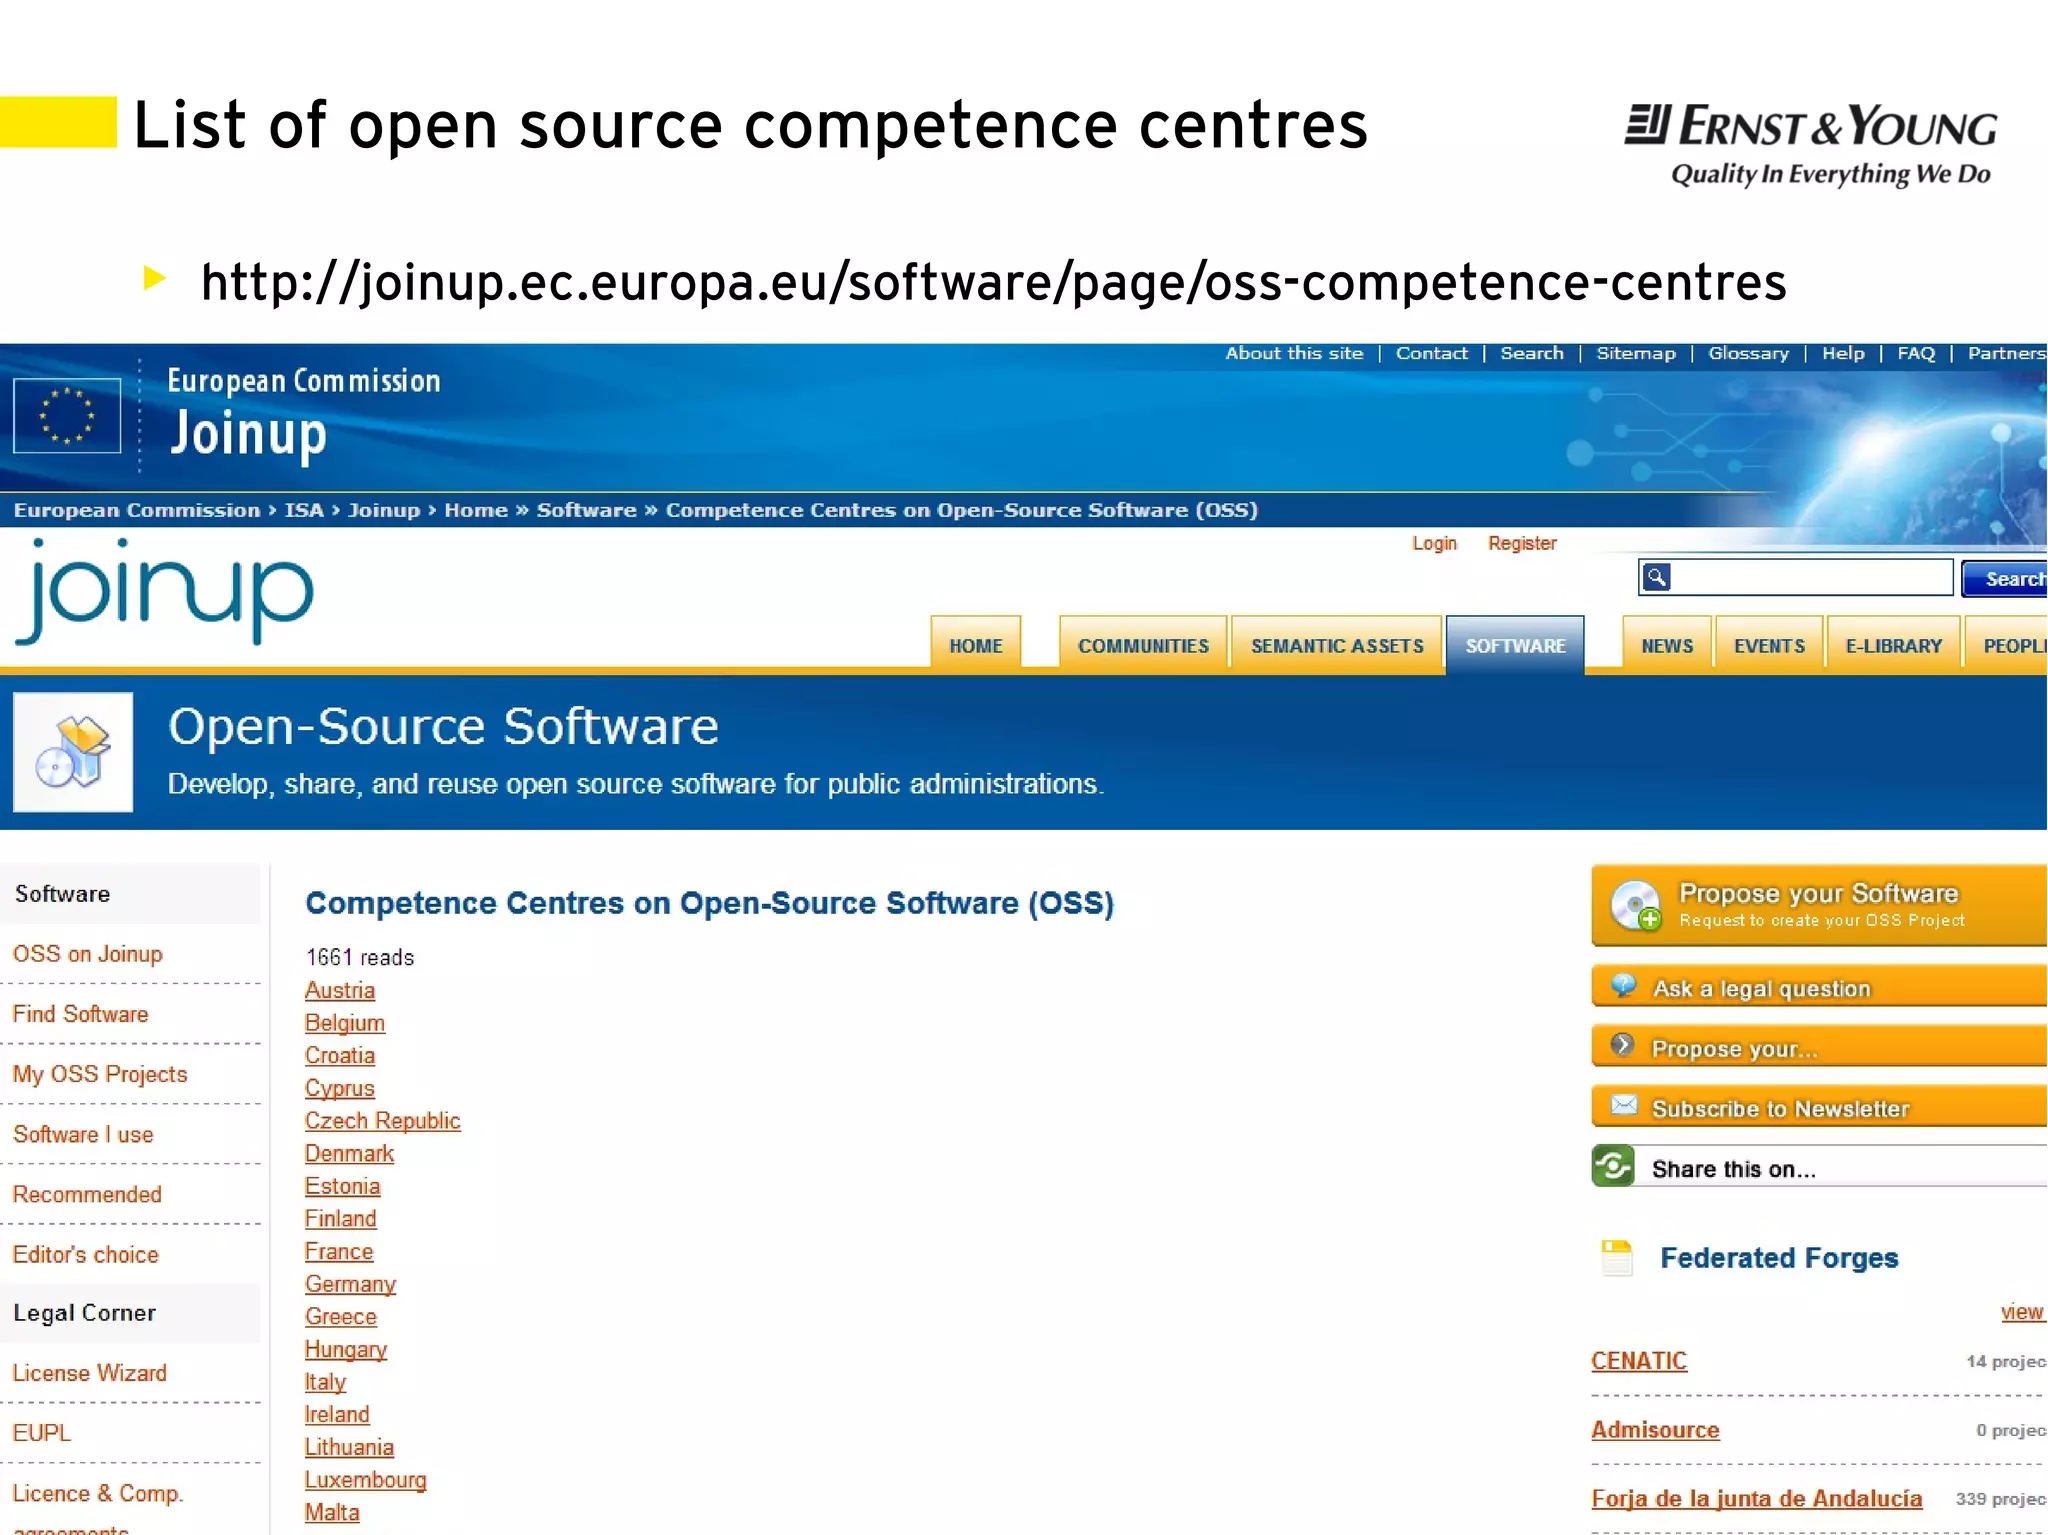This screenshot has height=1535, width=2048.
Task: Click Share this on button
Action: point(1819,1167)
